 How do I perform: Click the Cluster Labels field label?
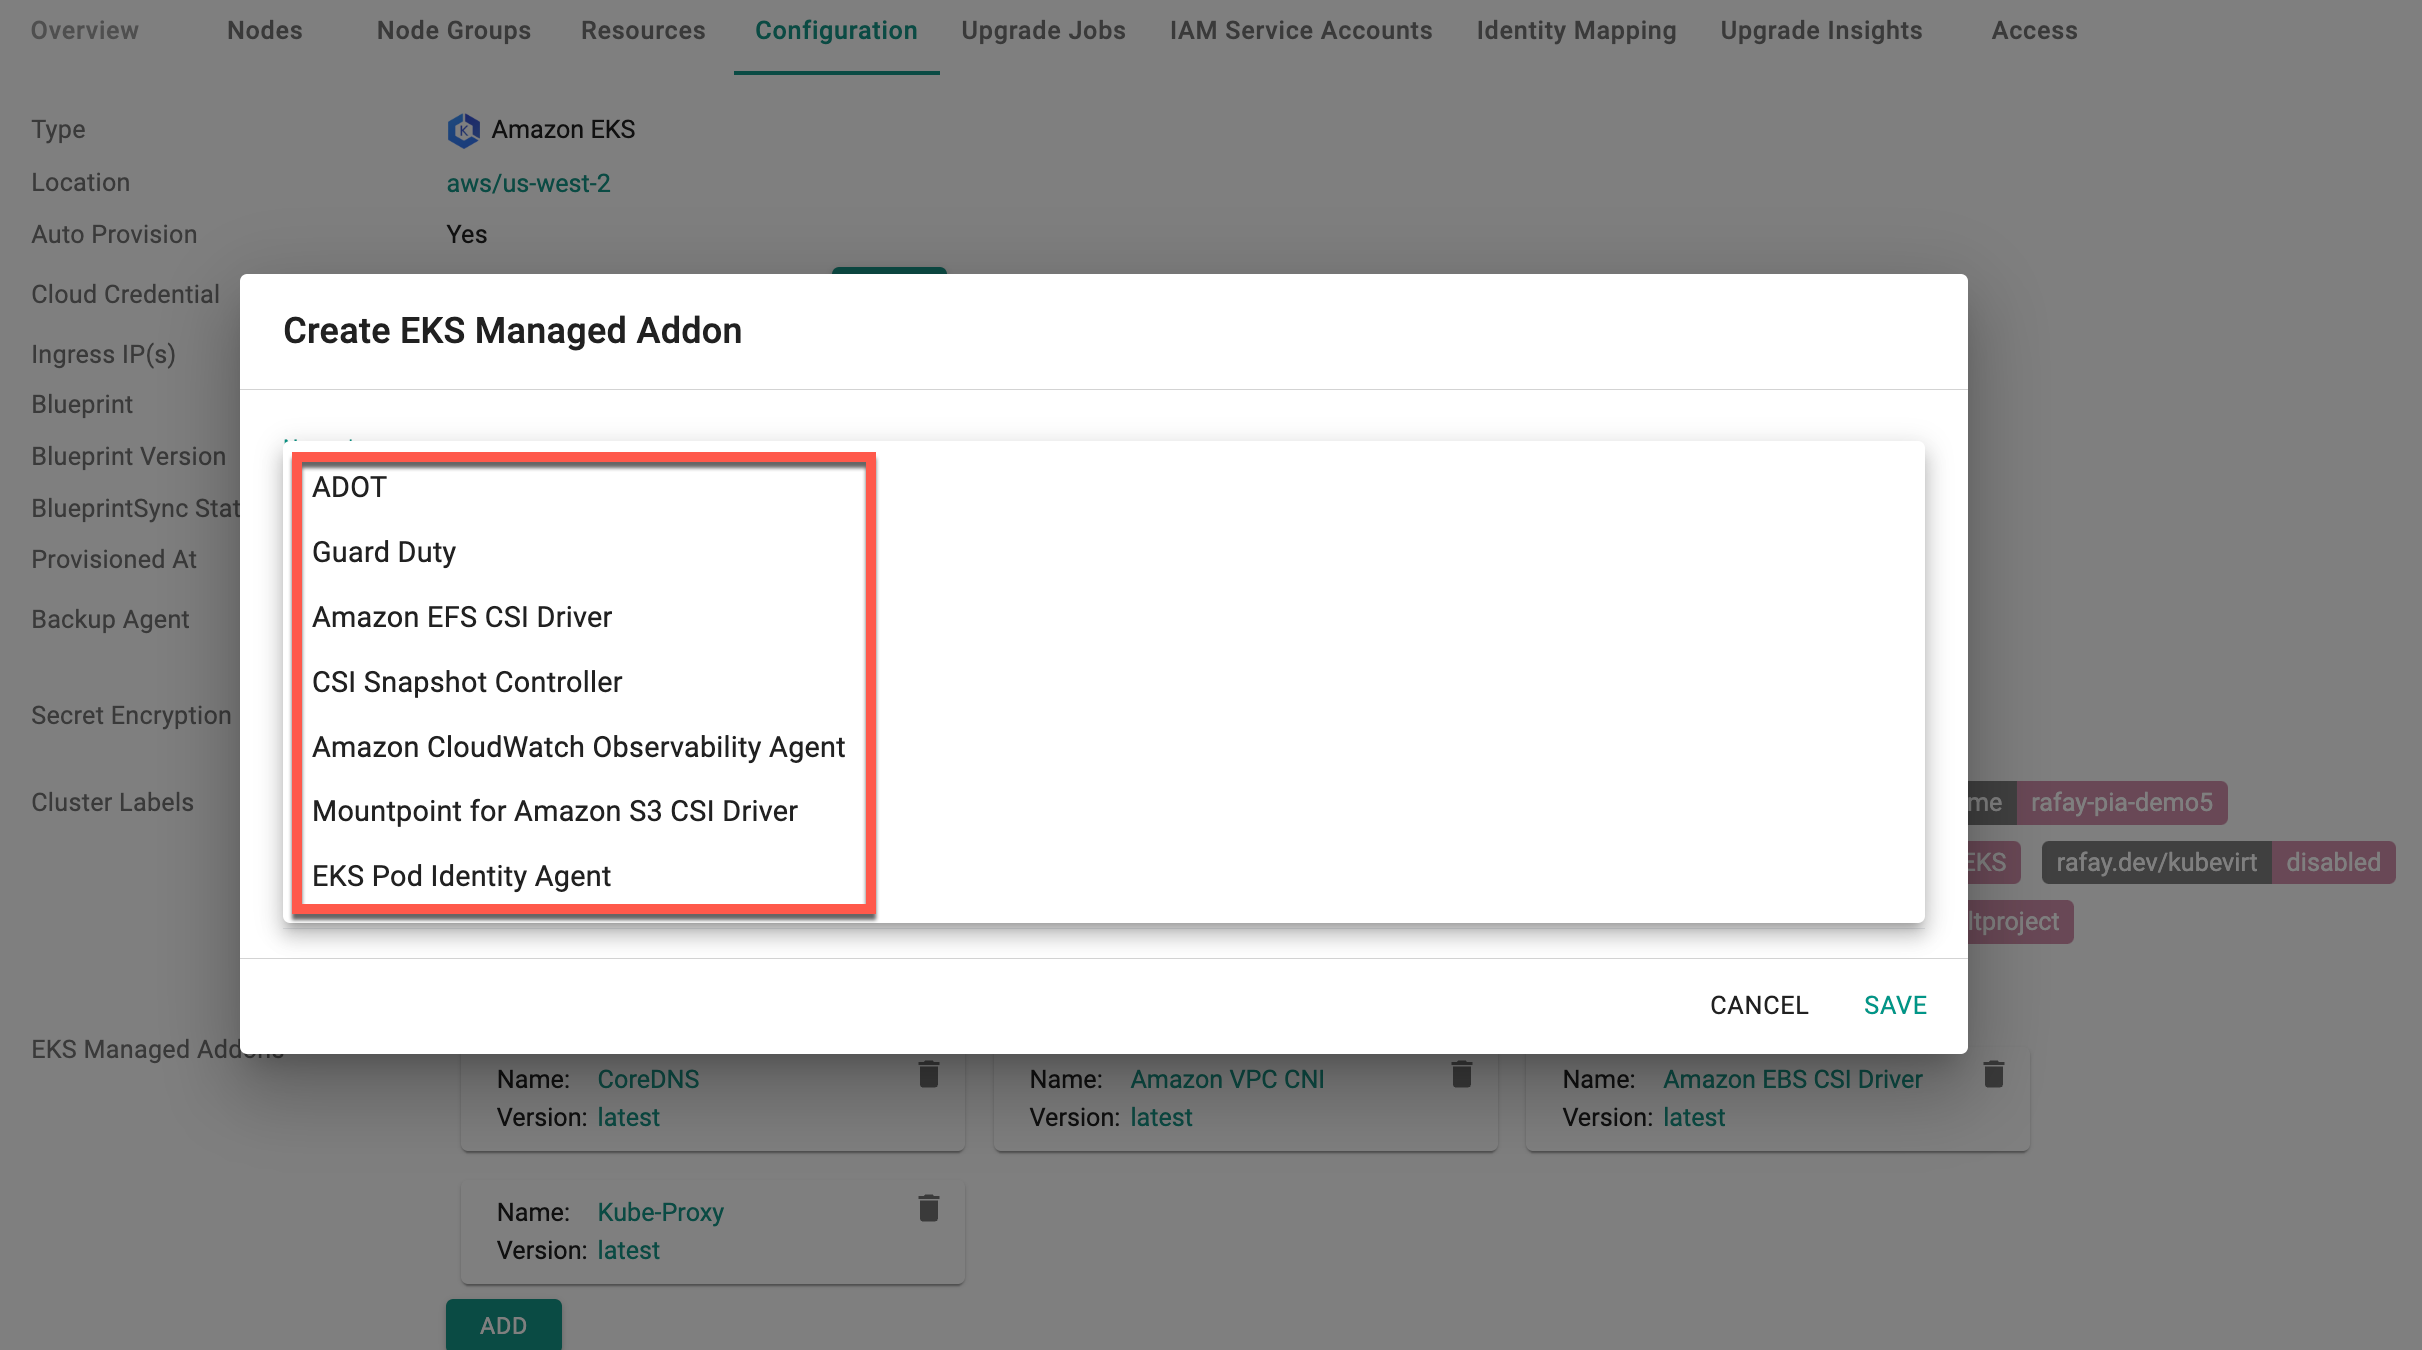point(112,802)
